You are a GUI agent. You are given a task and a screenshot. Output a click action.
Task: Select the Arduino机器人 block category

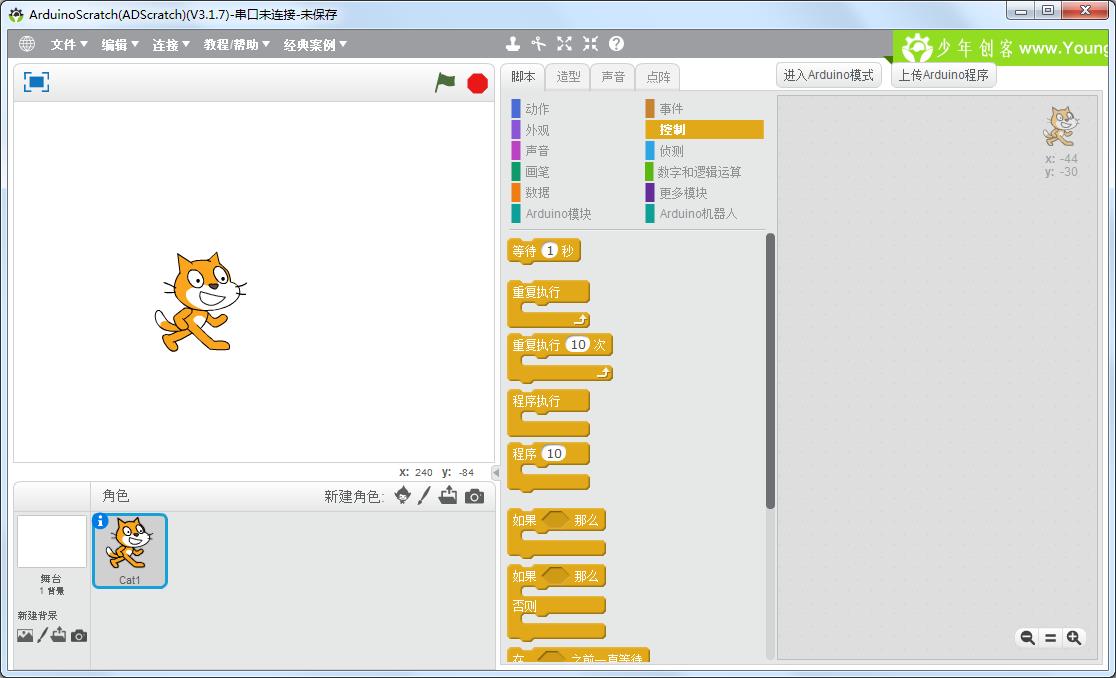(x=691, y=213)
